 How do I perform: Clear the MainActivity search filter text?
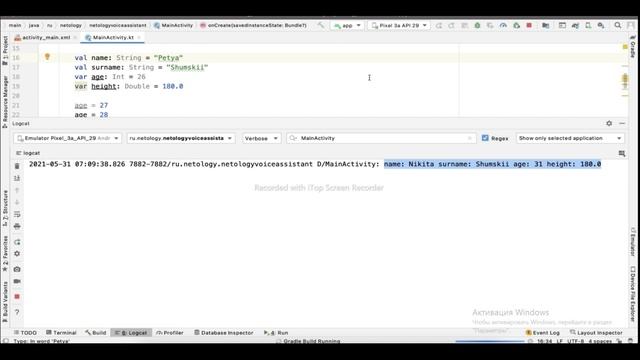470,138
